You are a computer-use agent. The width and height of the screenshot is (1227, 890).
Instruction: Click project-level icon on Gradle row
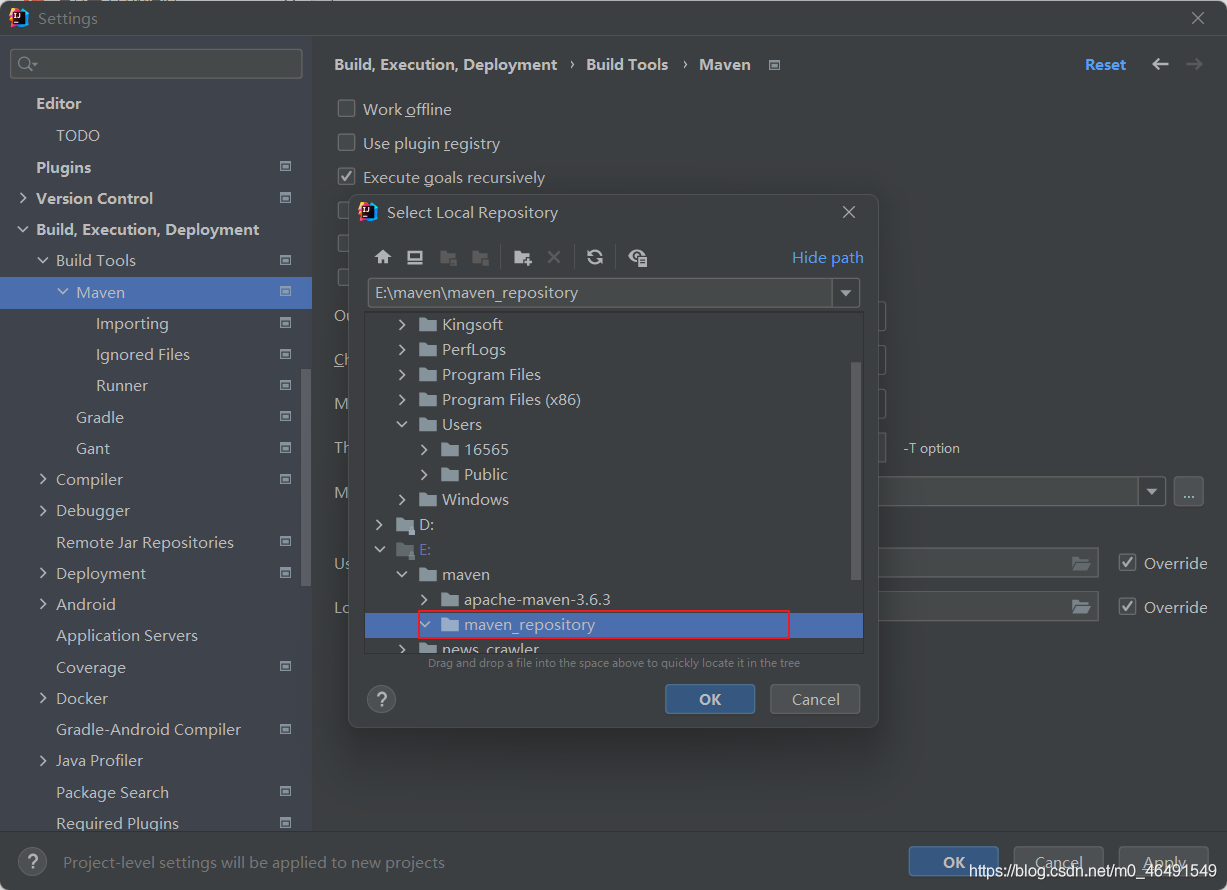pyautogui.click(x=285, y=417)
